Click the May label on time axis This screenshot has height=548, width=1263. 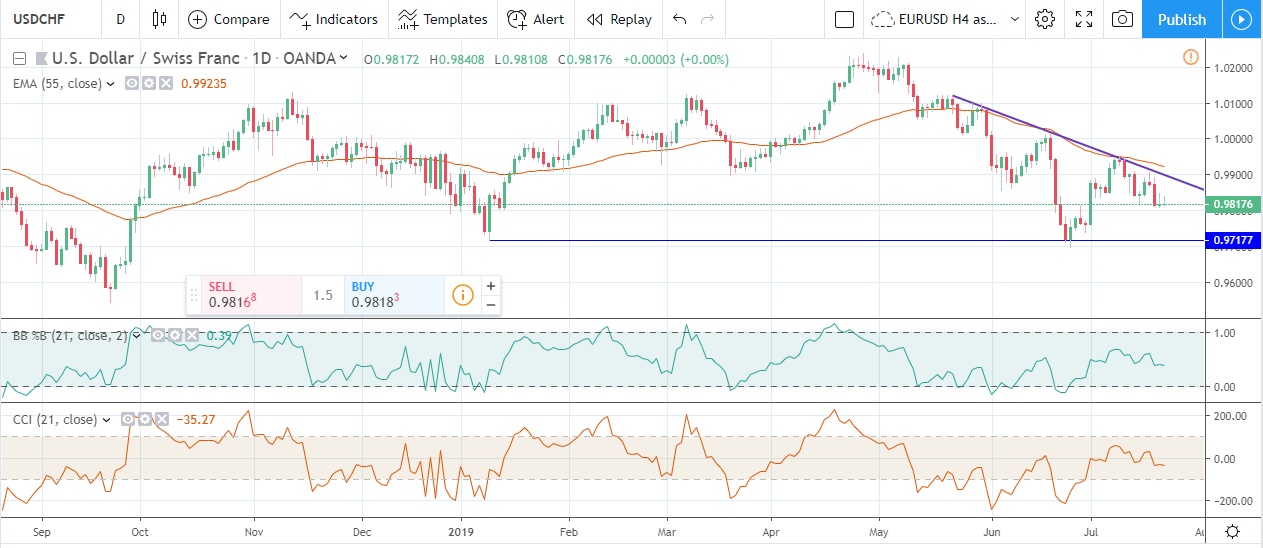tap(880, 531)
